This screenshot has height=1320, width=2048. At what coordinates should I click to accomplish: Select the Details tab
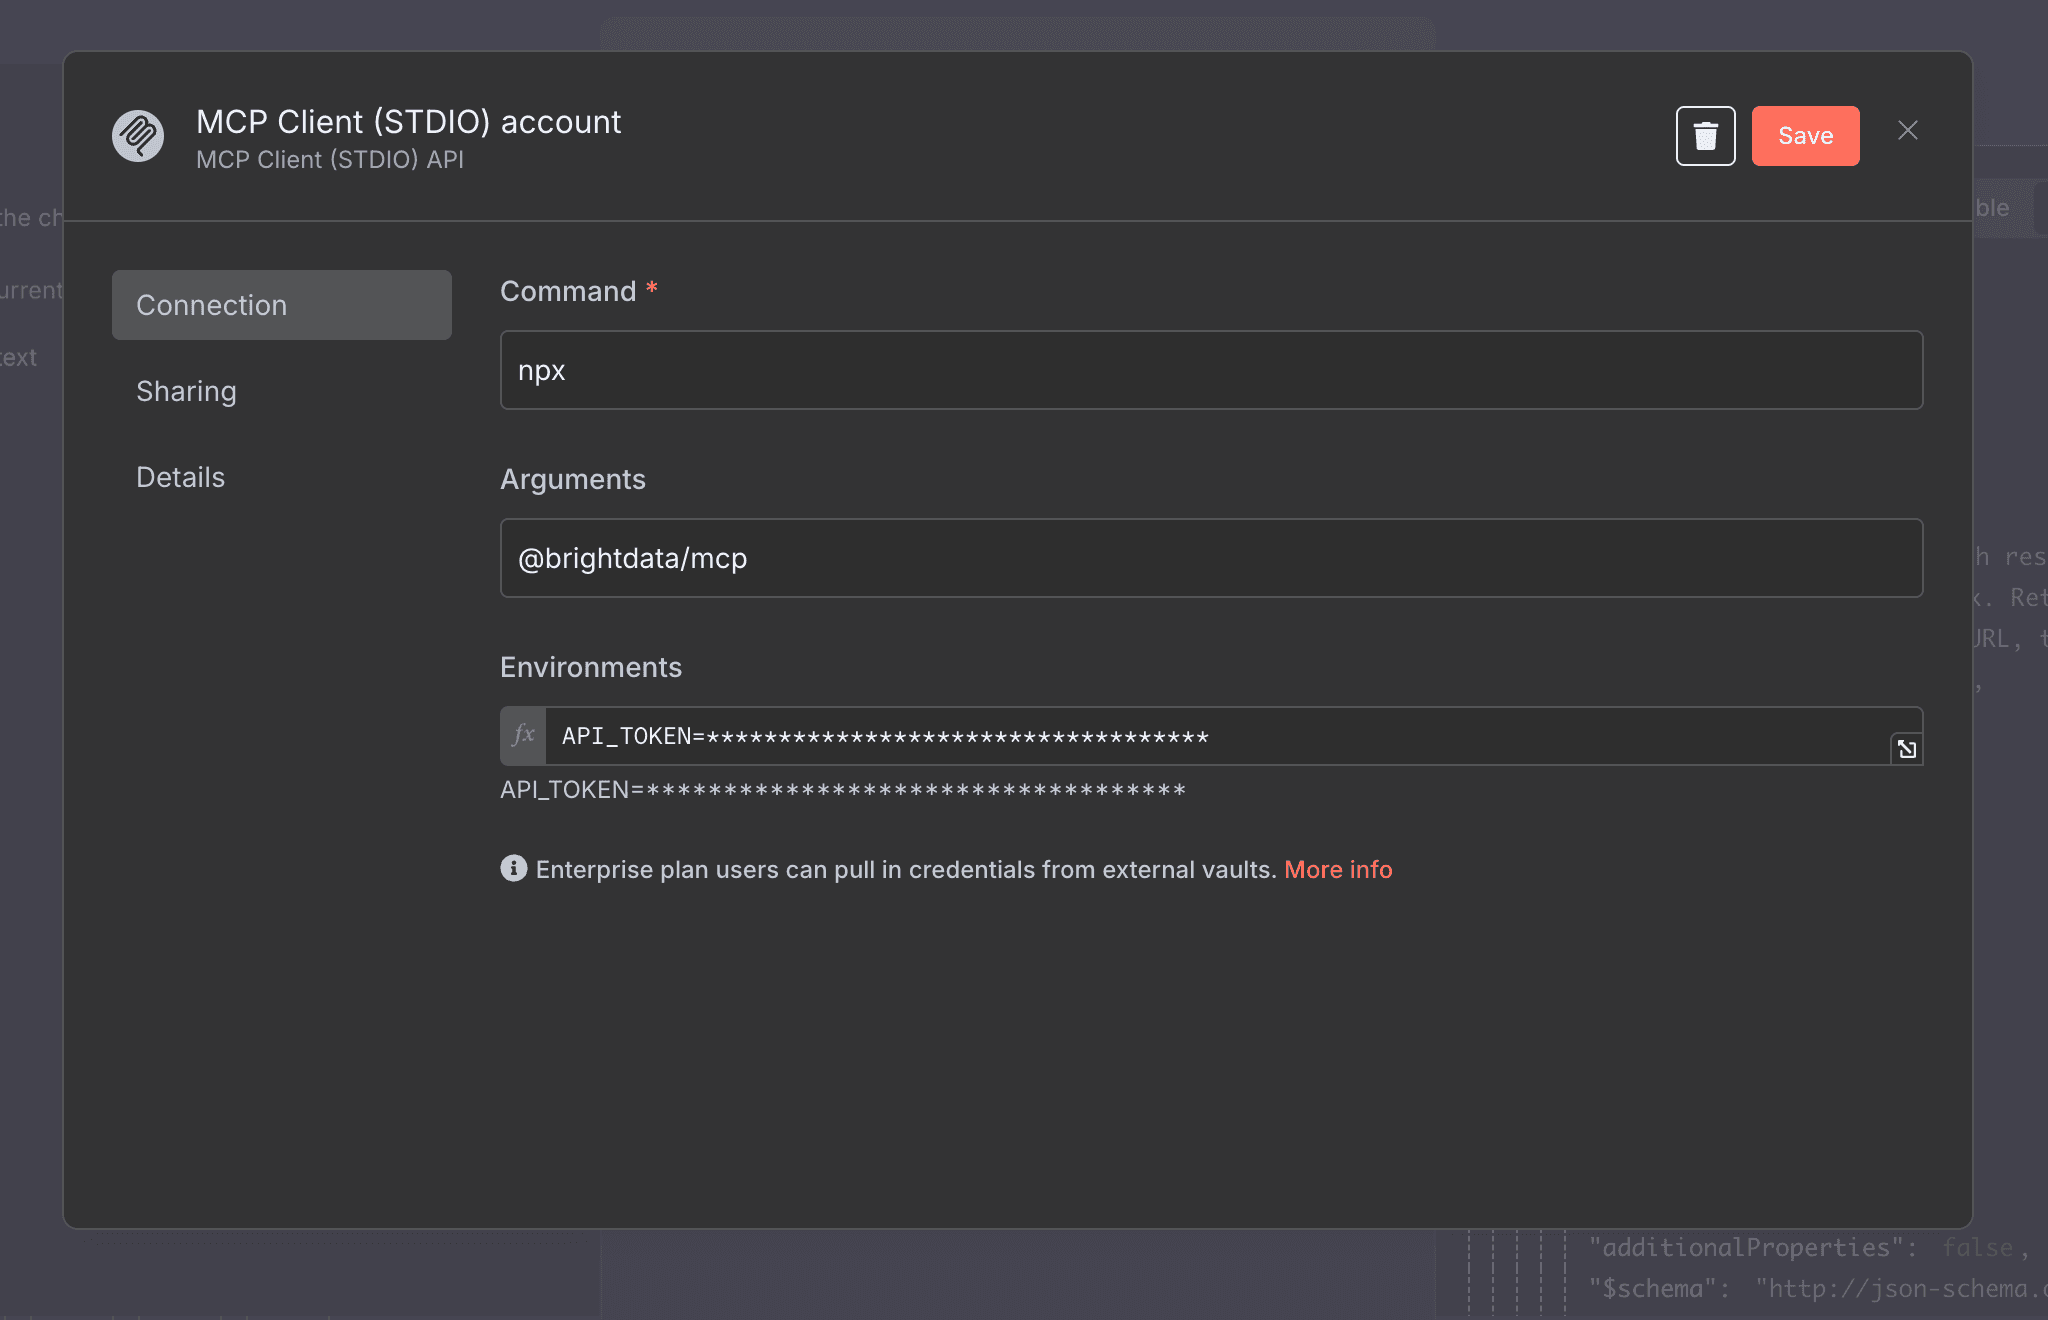[181, 477]
